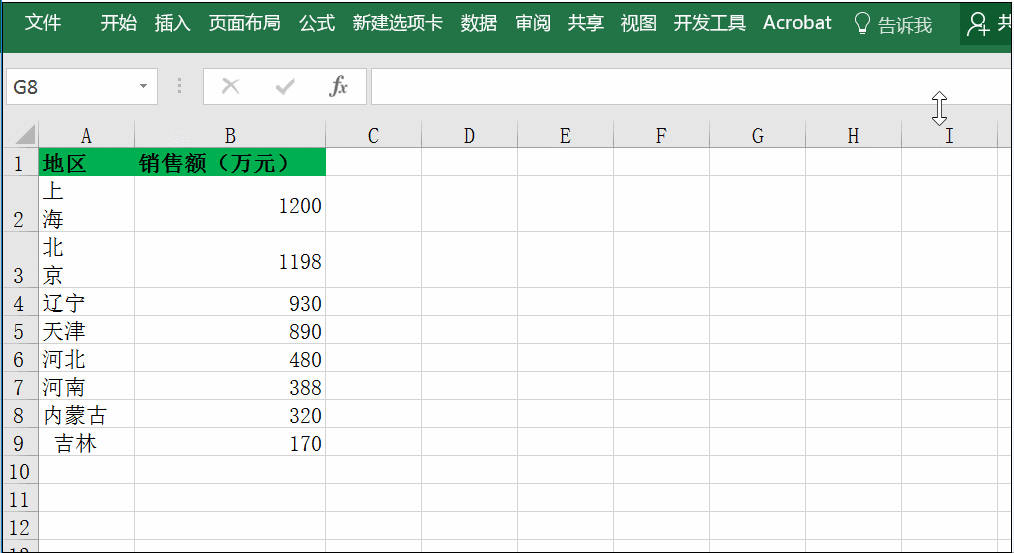1014x553 pixels.
Task: Click inside the formula bar
Action: click(692, 87)
